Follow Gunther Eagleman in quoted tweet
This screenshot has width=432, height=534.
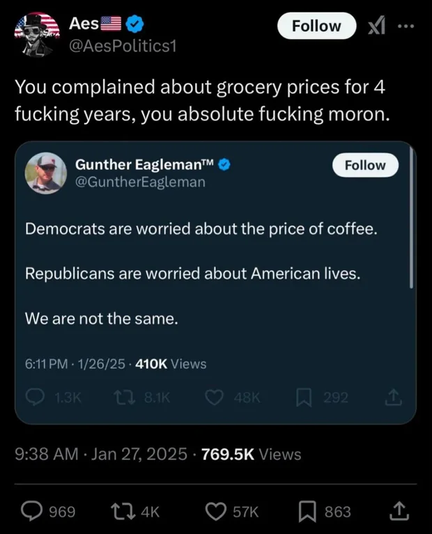point(365,165)
